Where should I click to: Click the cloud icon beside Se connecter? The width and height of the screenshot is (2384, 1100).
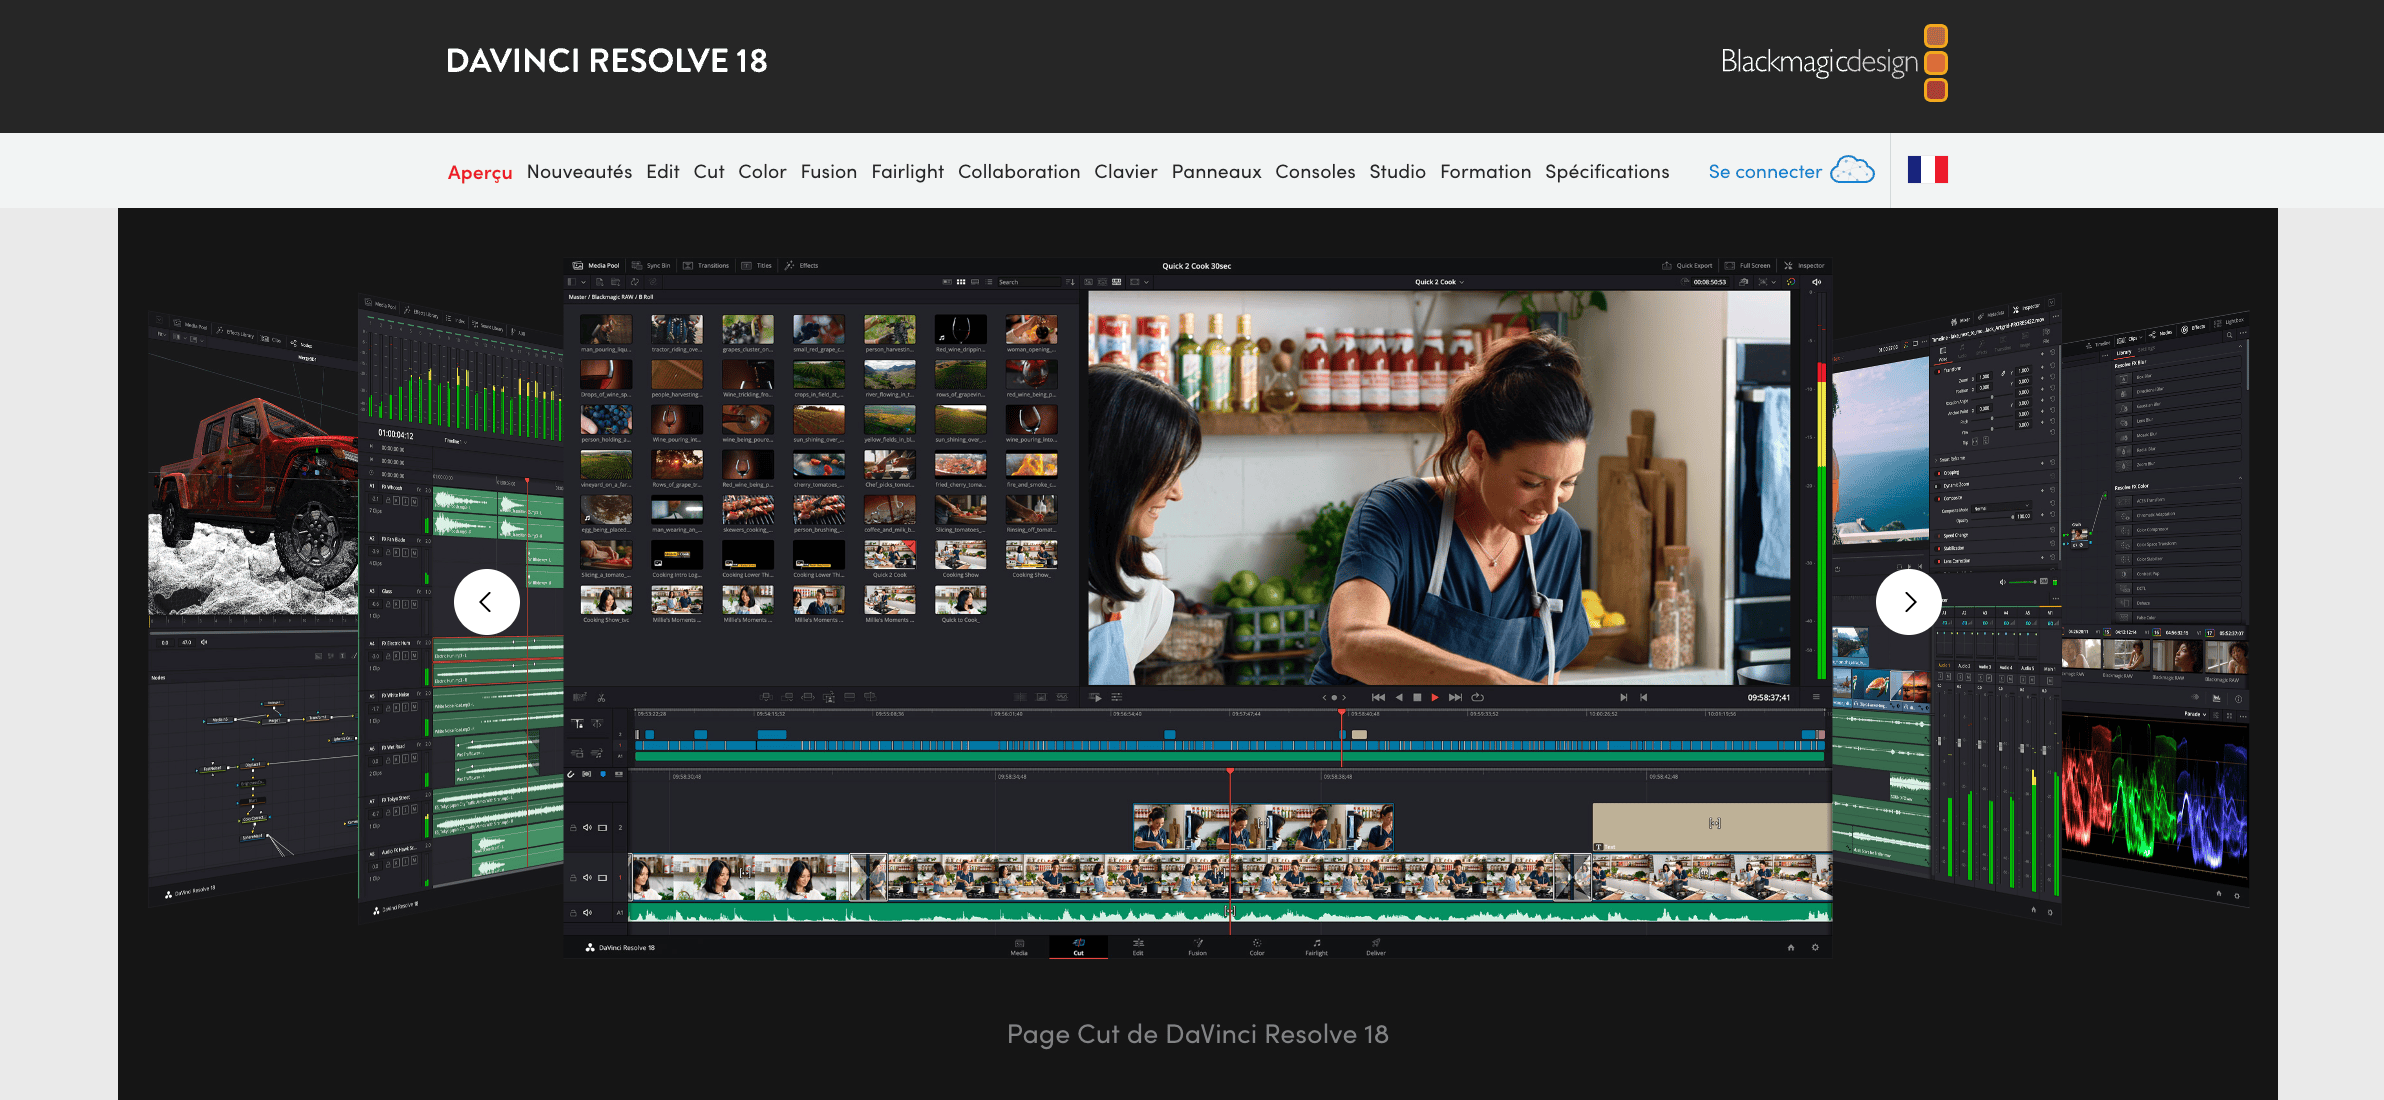click(x=1852, y=171)
